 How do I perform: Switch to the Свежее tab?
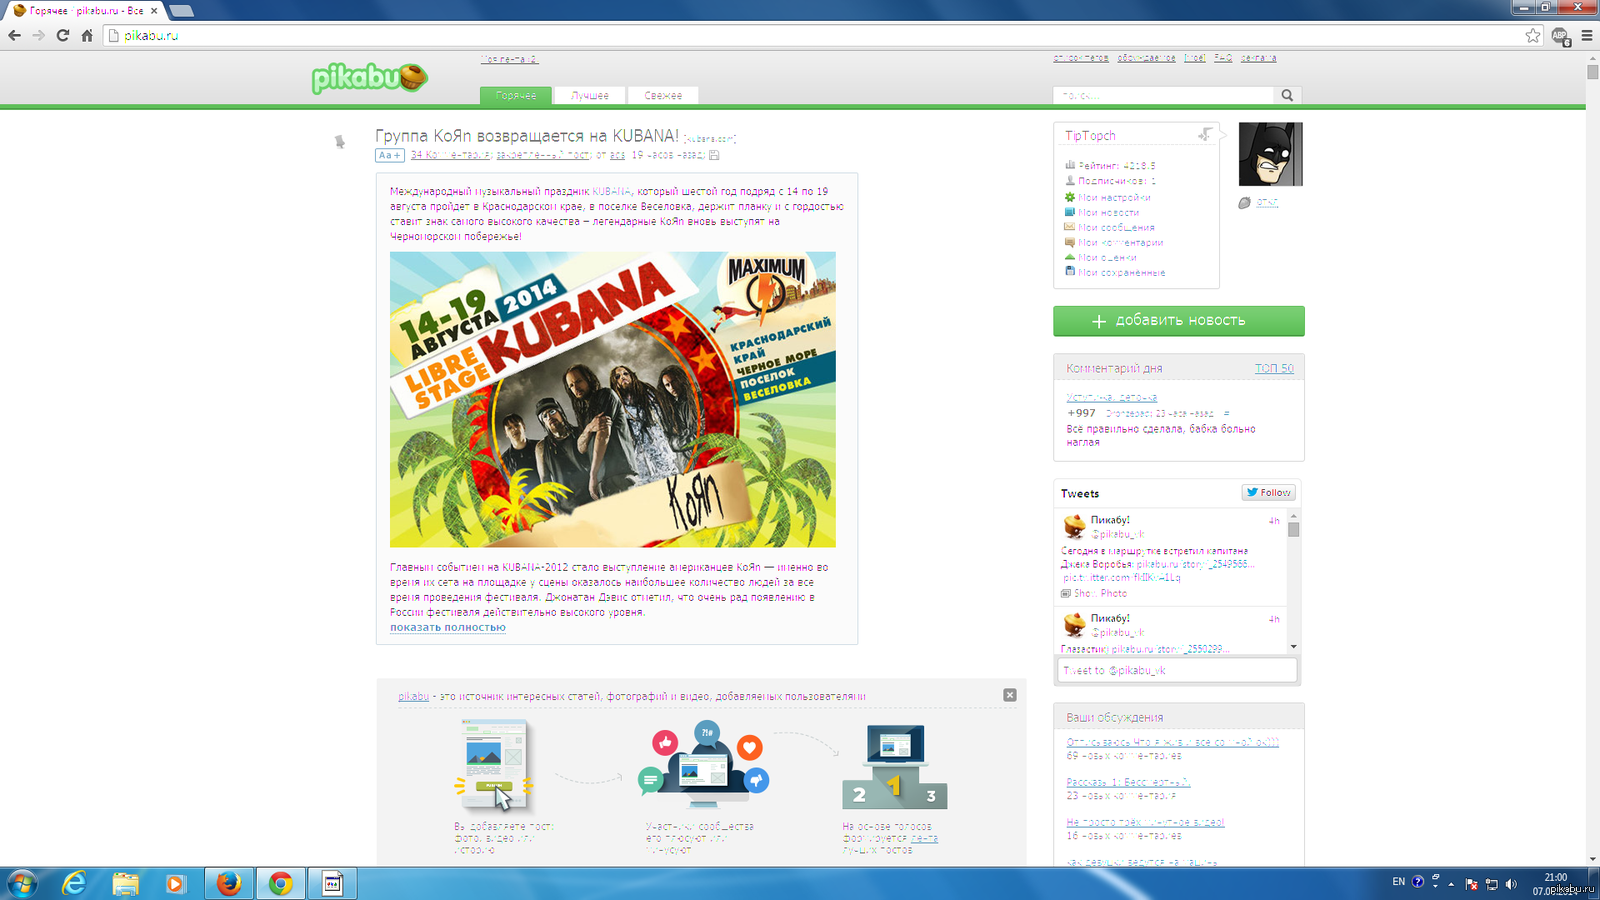click(x=663, y=95)
